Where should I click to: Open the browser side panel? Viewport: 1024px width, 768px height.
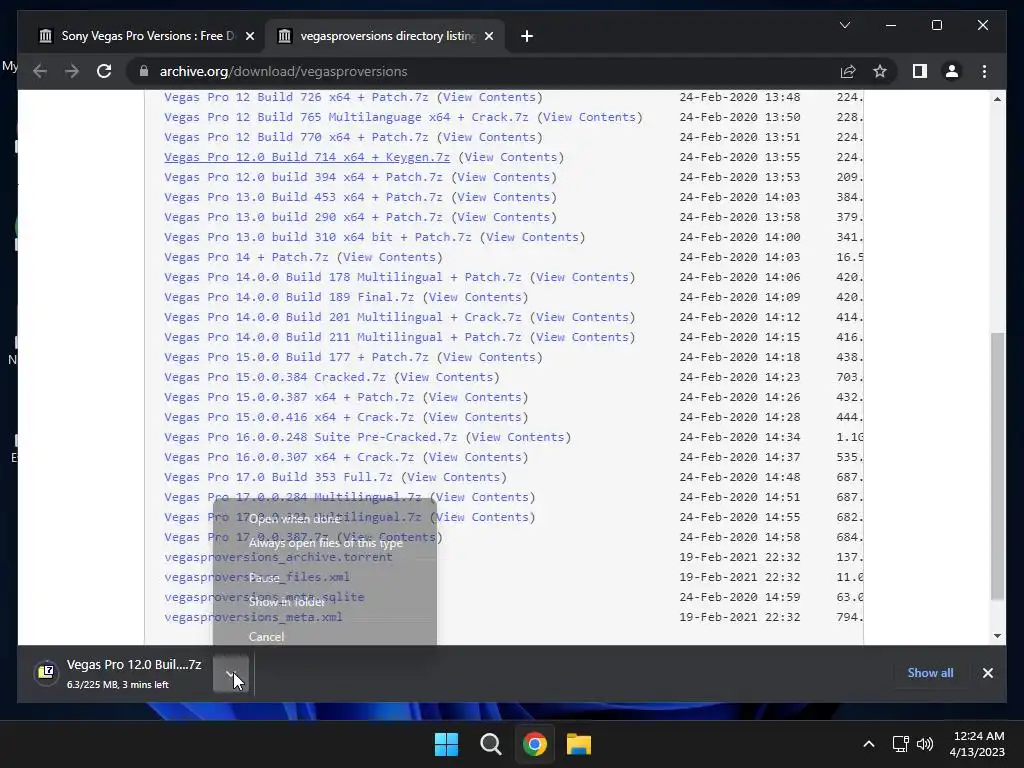click(x=920, y=71)
